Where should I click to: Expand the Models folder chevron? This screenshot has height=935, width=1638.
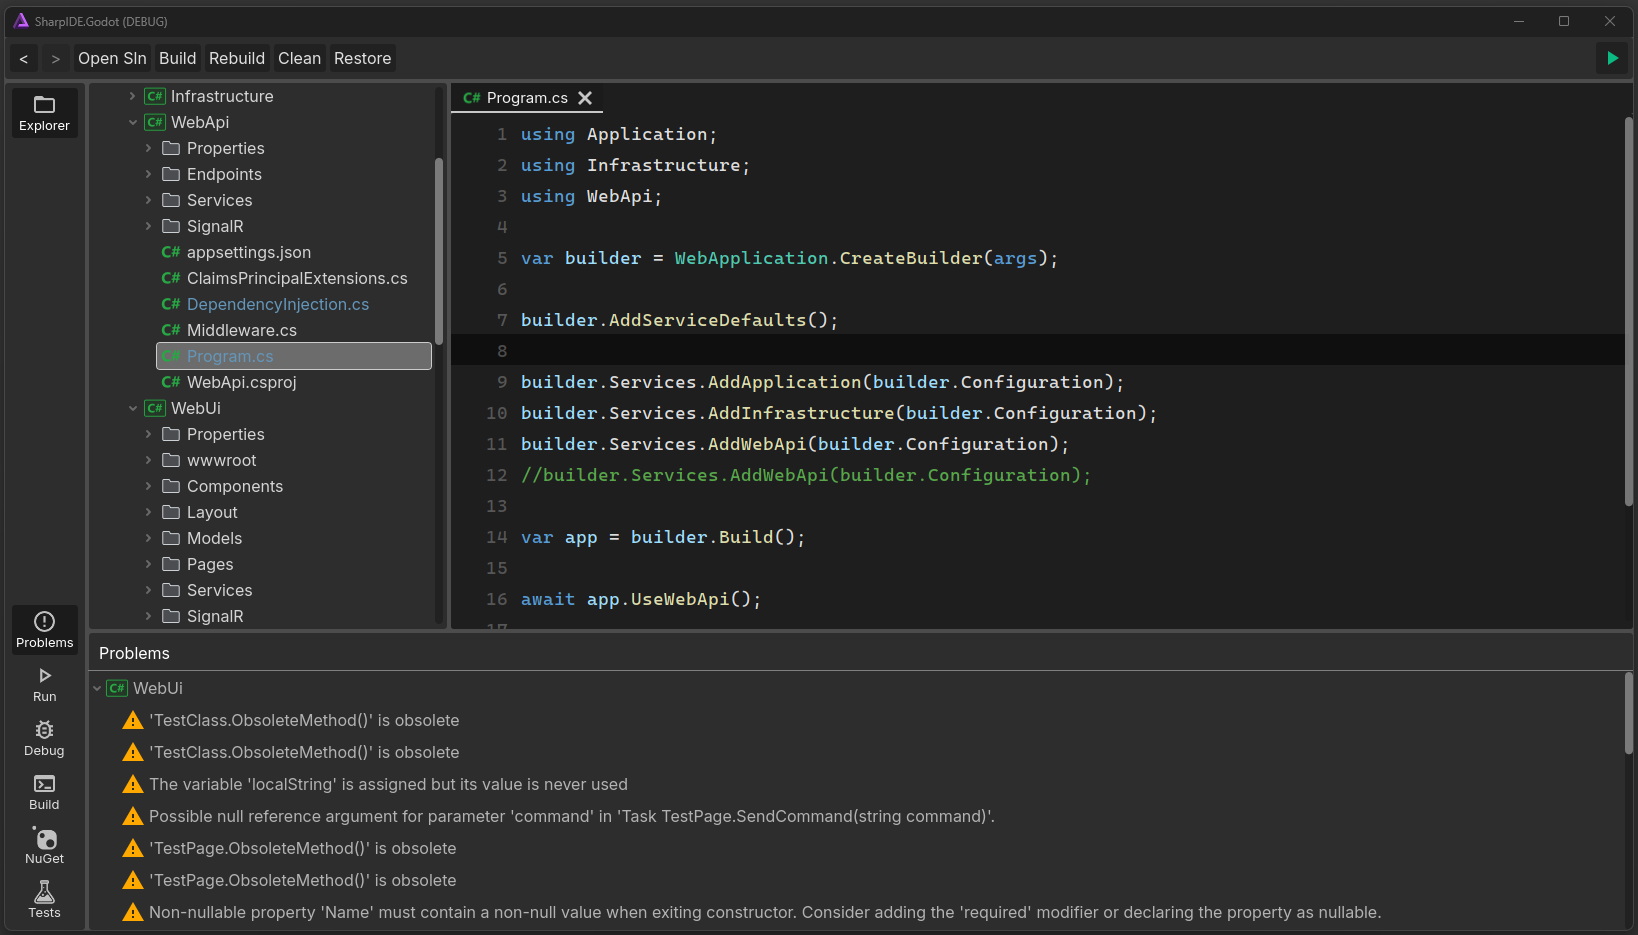click(148, 538)
